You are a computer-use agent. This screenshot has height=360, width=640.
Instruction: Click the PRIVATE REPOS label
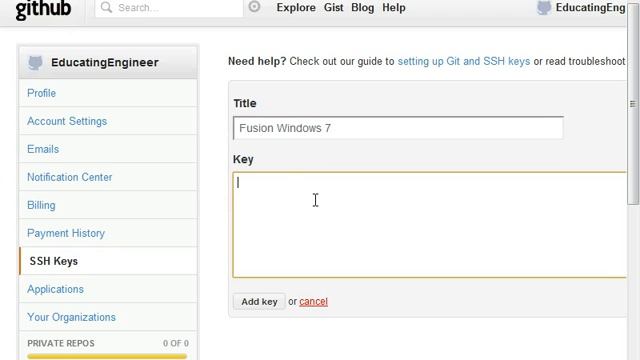pos(61,343)
